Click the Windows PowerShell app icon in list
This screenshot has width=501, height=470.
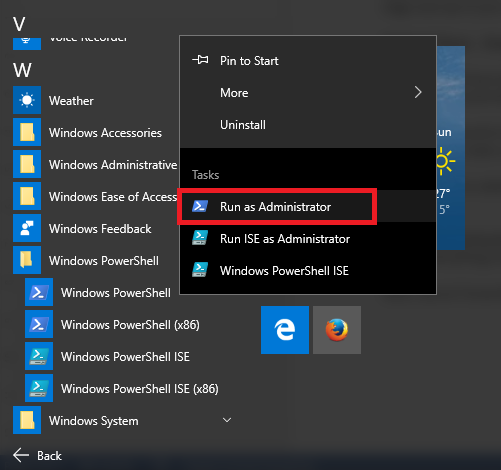coord(39,292)
